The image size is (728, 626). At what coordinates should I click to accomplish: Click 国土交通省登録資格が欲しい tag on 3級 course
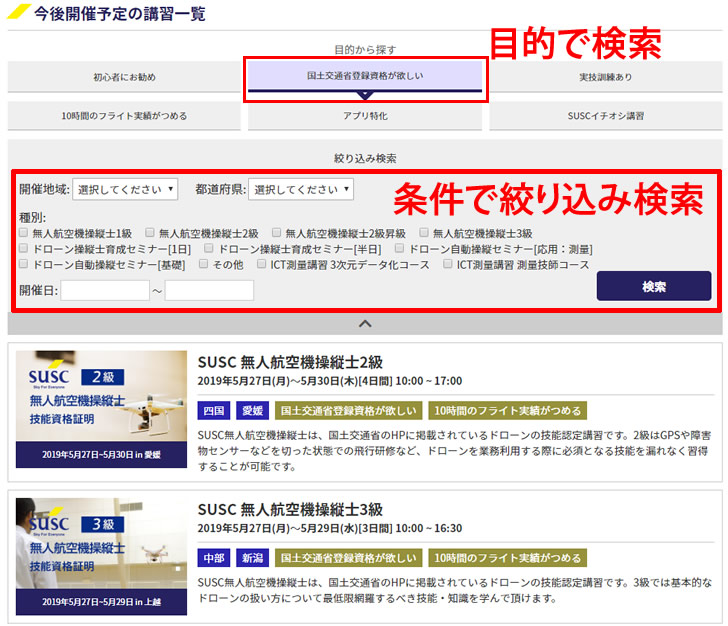tap(349, 558)
